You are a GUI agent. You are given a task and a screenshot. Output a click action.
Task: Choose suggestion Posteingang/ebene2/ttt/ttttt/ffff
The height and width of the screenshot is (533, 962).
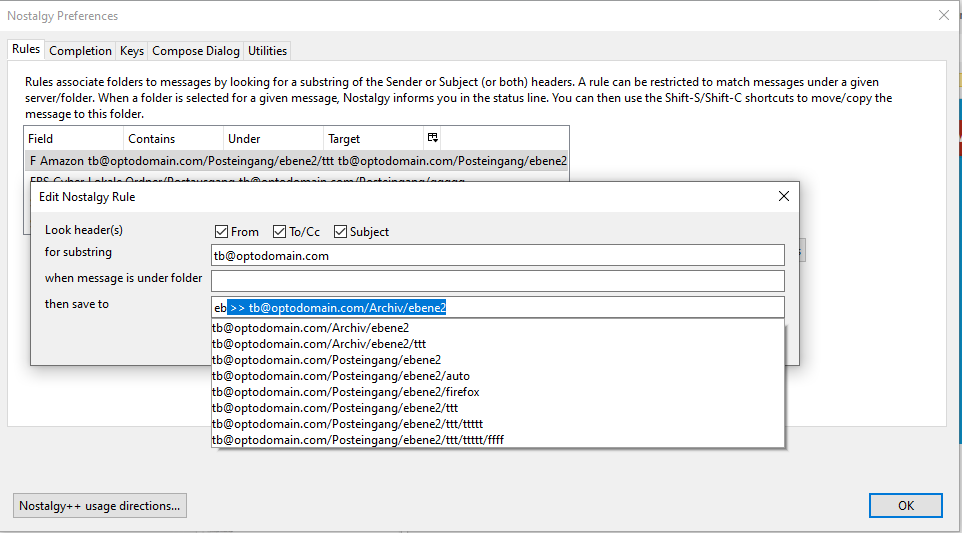tap(498, 440)
